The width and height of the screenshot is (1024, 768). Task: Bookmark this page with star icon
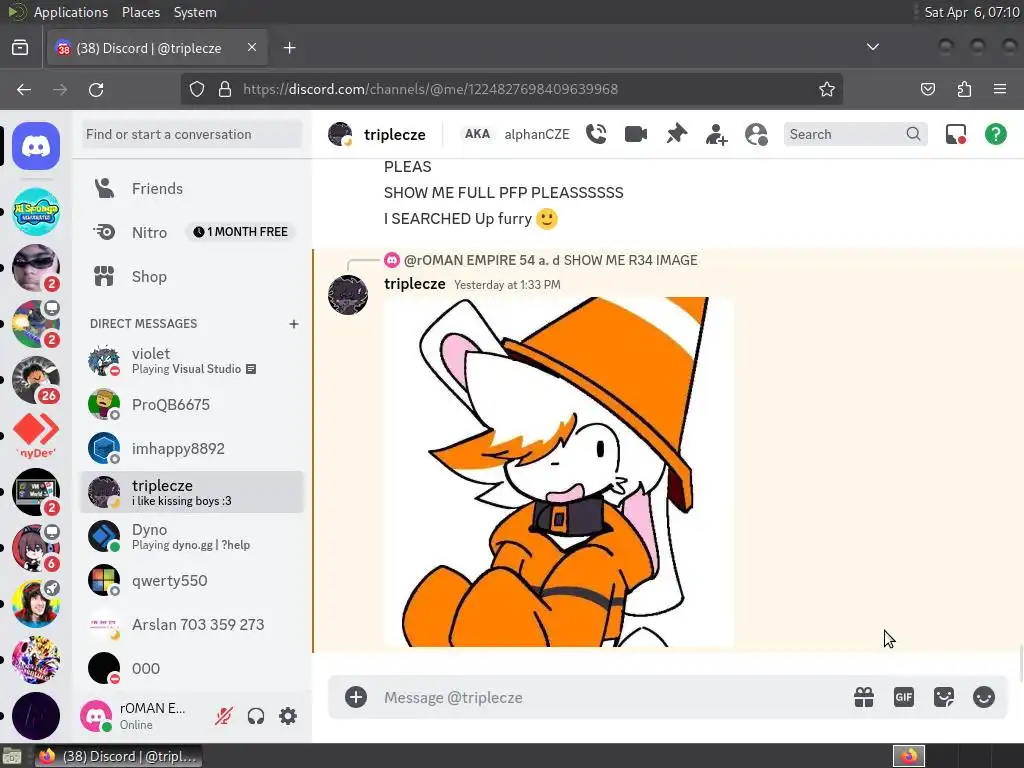pyautogui.click(x=826, y=89)
